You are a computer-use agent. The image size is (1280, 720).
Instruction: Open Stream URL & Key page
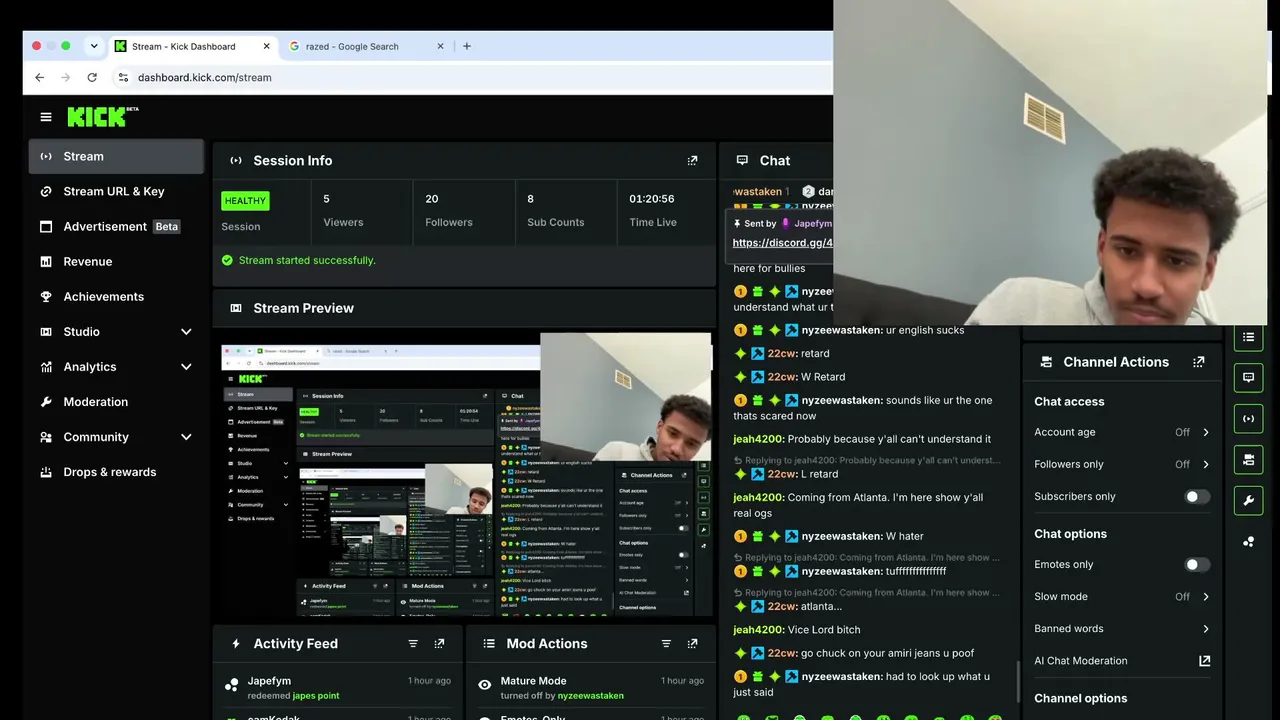tap(116, 192)
